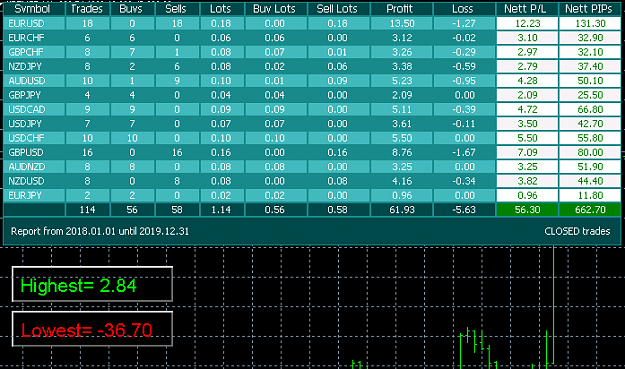Click AUDUSD Nett P/L value 4.28

coord(527,80)
